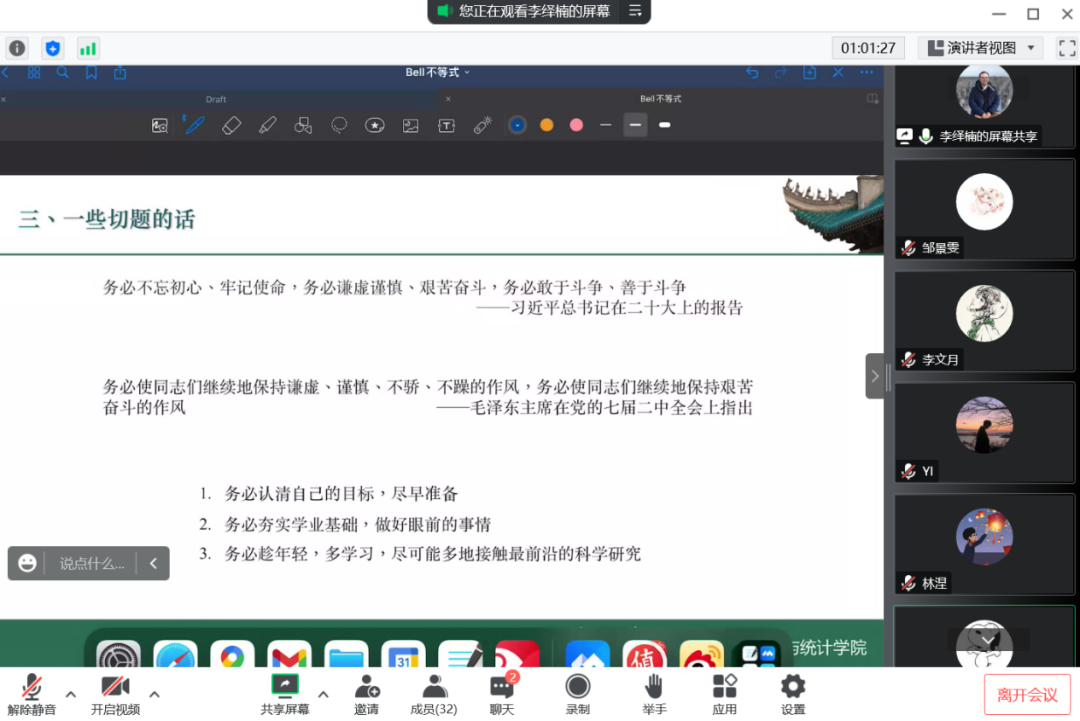Click the raise hand (举手) icon
The image size is (1080, 721).
(x=654, y=687)
